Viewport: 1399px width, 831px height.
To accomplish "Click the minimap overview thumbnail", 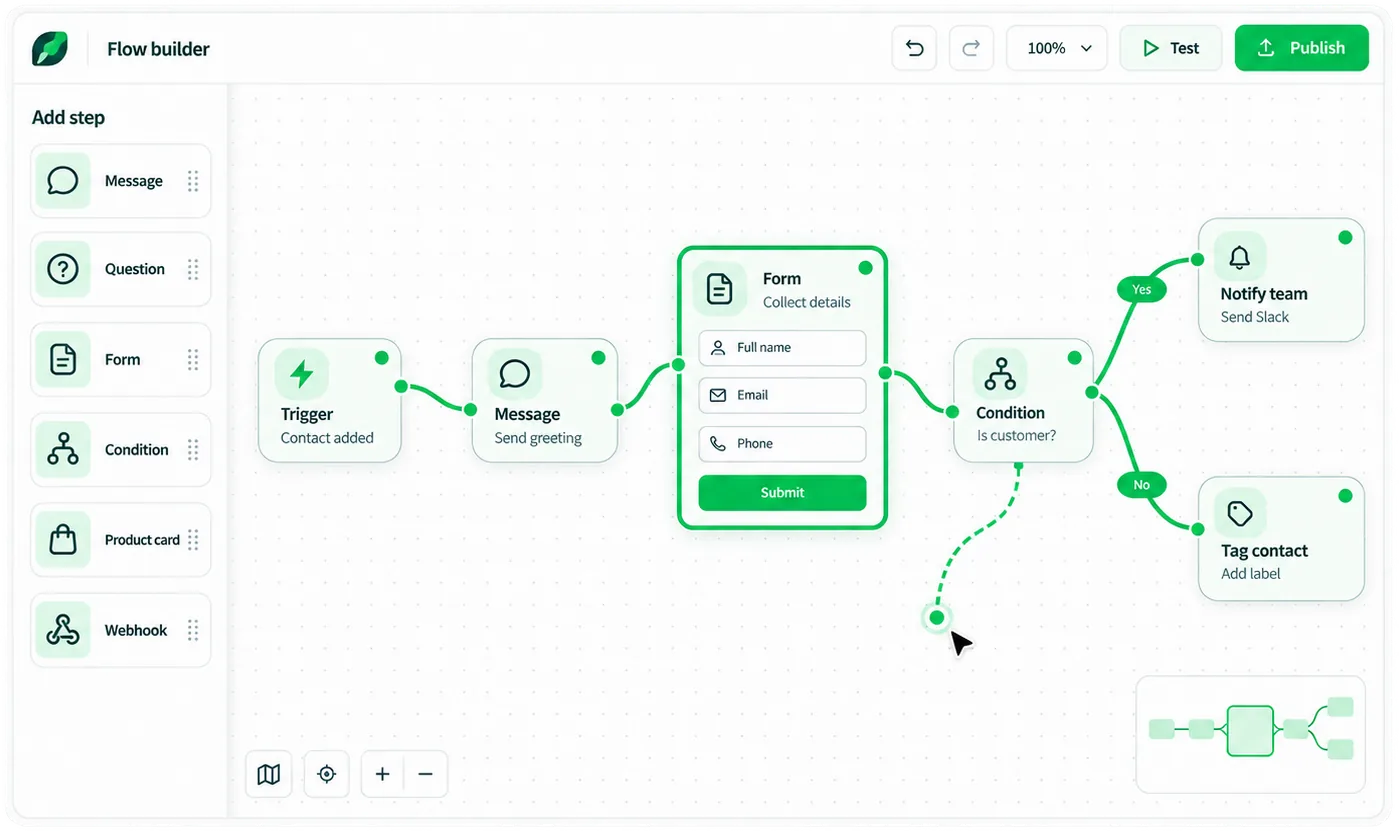I will [1251, 734].
